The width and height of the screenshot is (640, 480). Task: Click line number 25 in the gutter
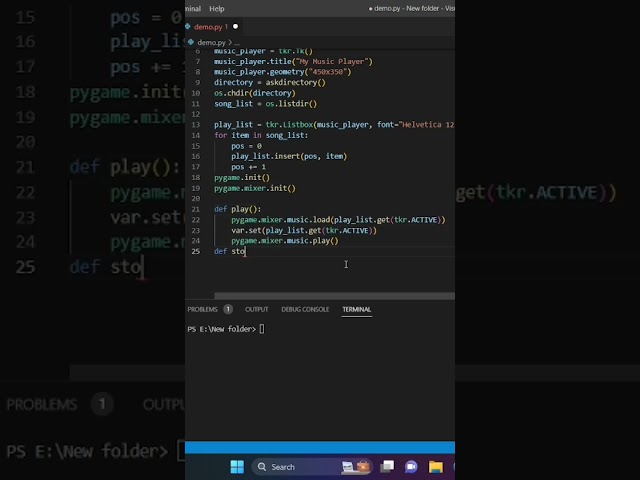point(196,251)
